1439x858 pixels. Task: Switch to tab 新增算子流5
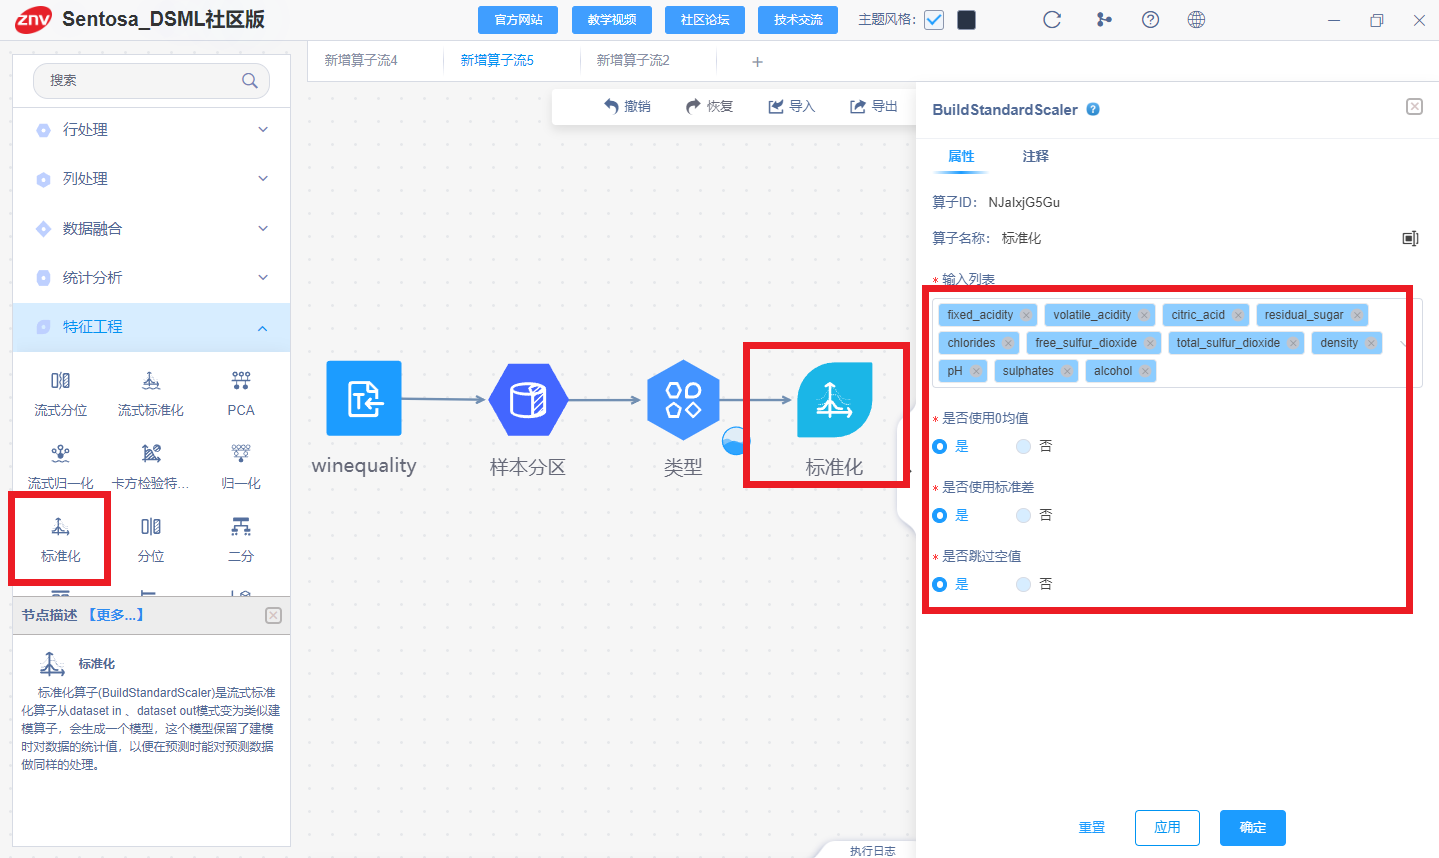click(497, 60)
